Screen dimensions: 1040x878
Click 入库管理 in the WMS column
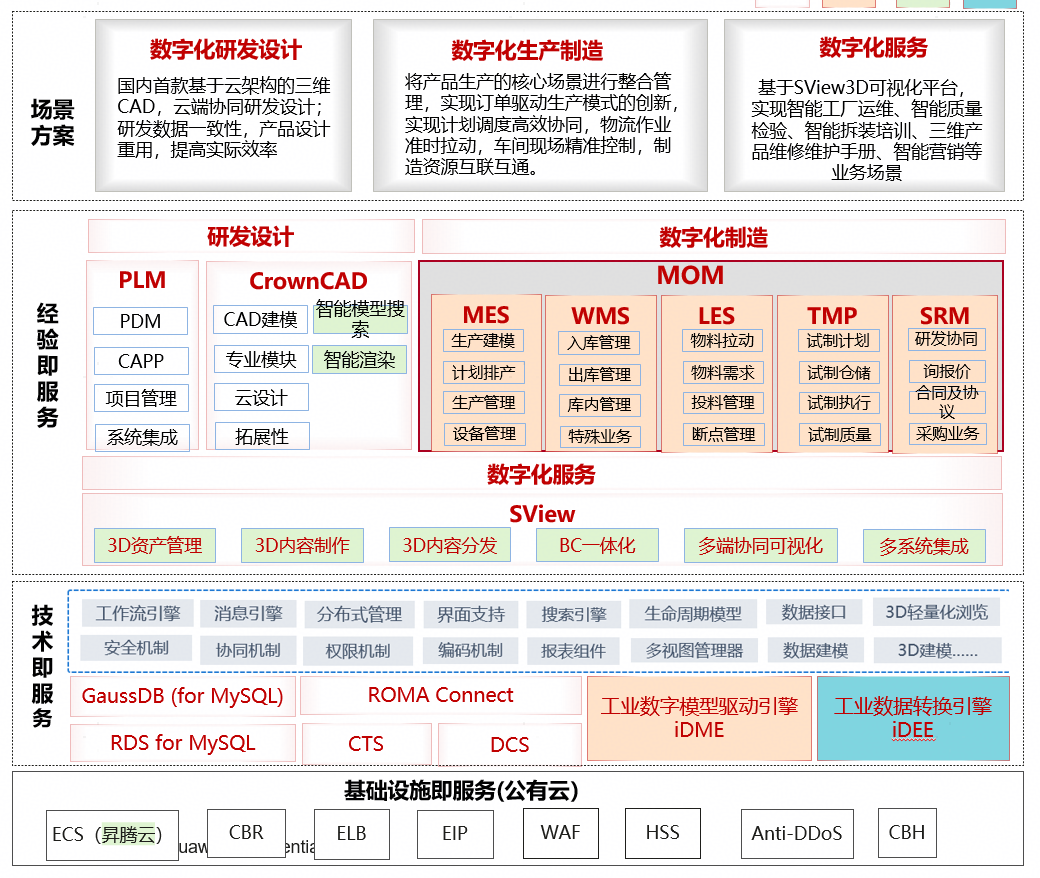600,343
